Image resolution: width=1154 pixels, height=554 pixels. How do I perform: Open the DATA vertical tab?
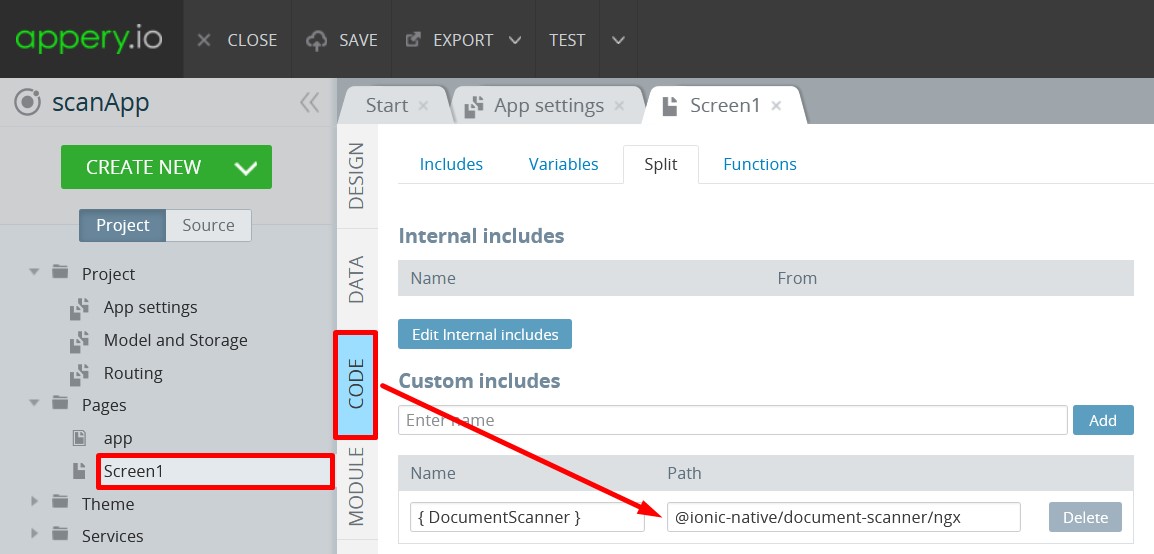click(x=357, y=279)
